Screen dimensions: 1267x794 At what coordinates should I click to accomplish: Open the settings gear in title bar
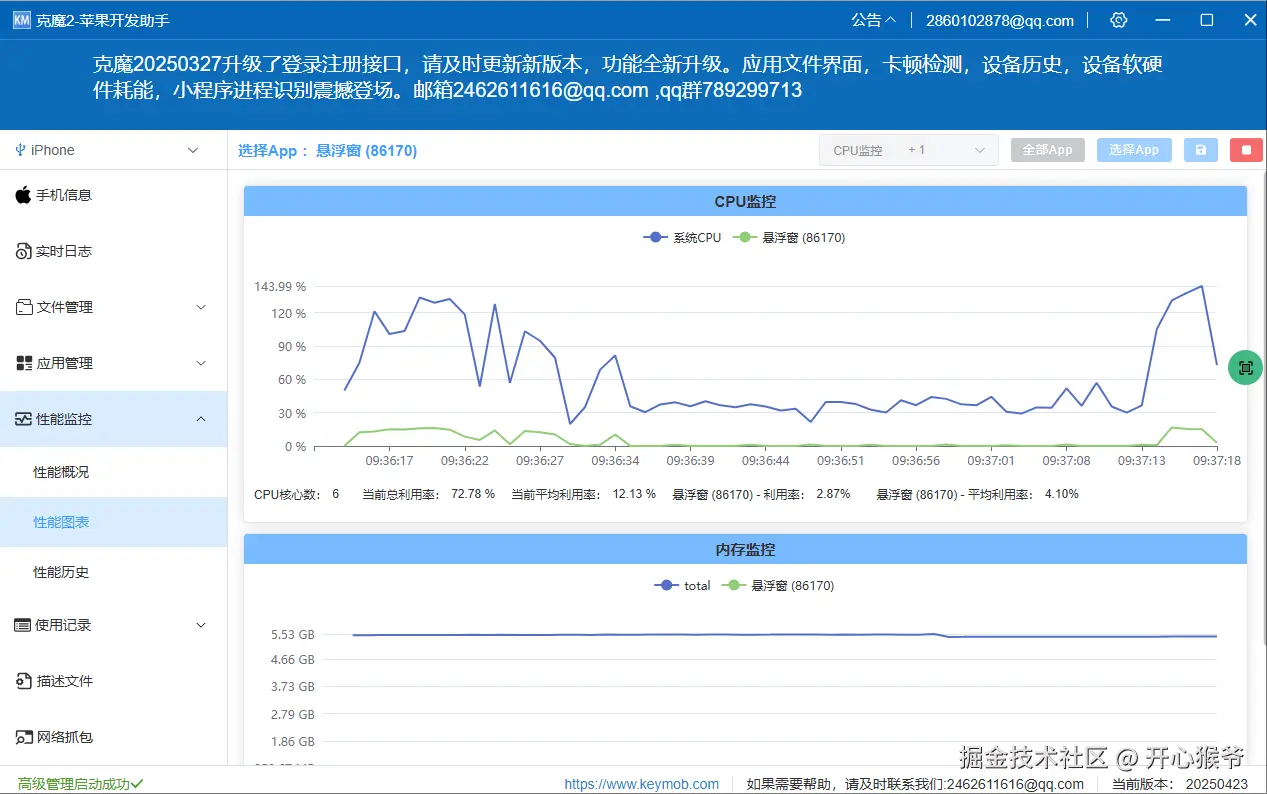click(x=1118, y=19)
